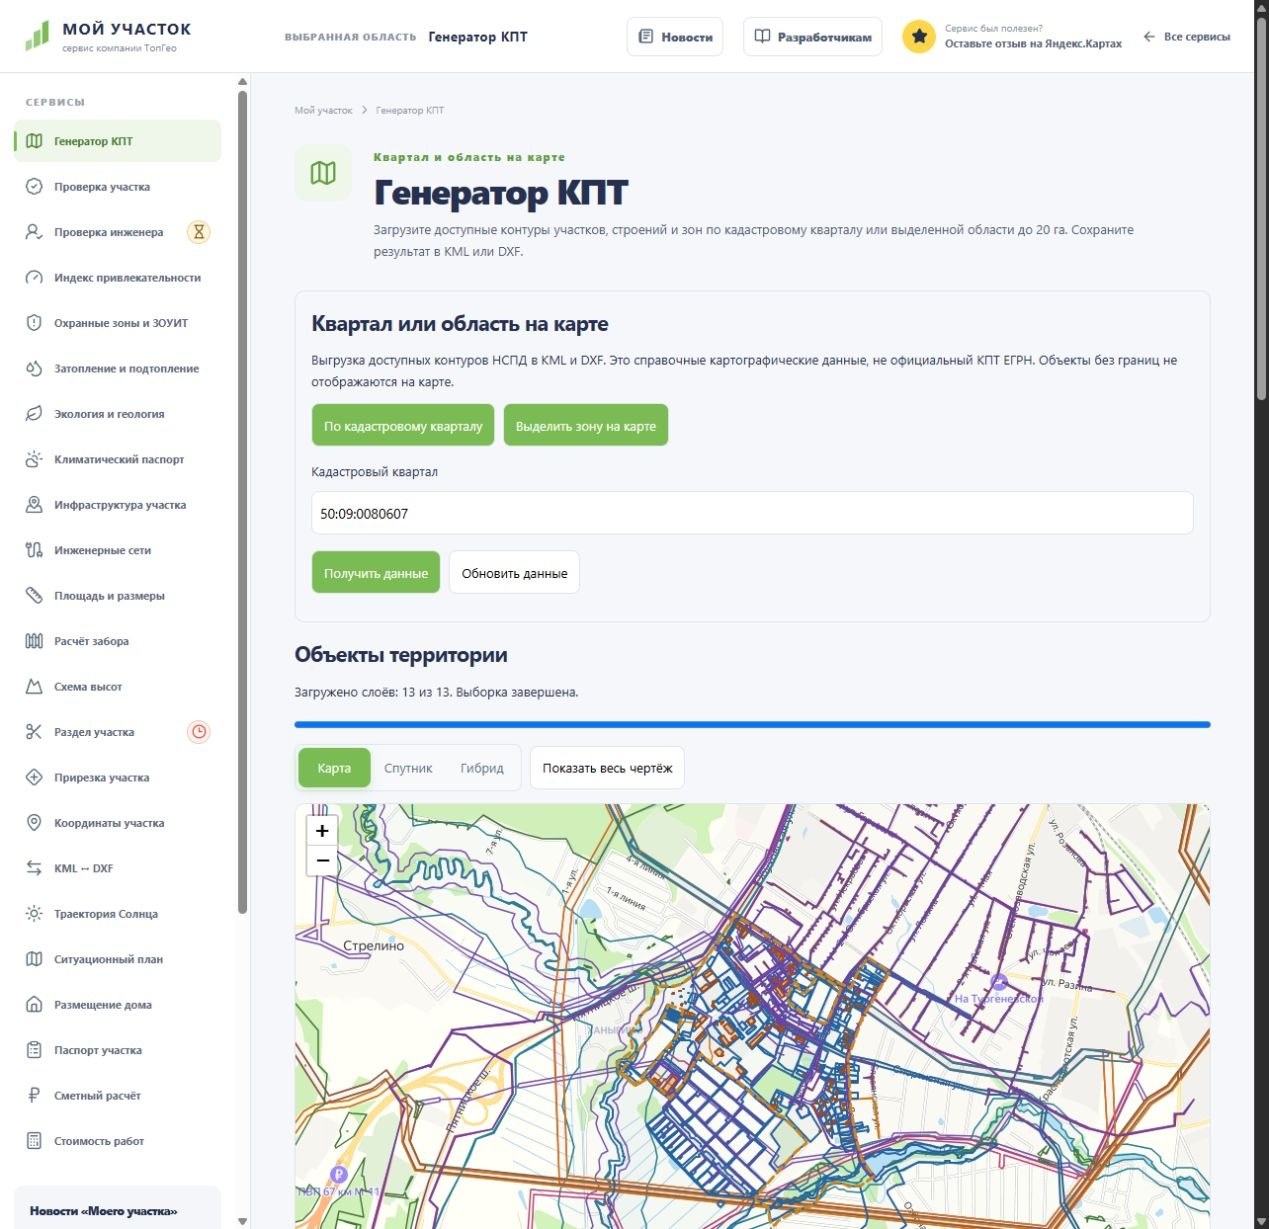This screenshot has height=1229, width=1269.
Task: Click the Кадастровый квартал input field
Action: 752,513
